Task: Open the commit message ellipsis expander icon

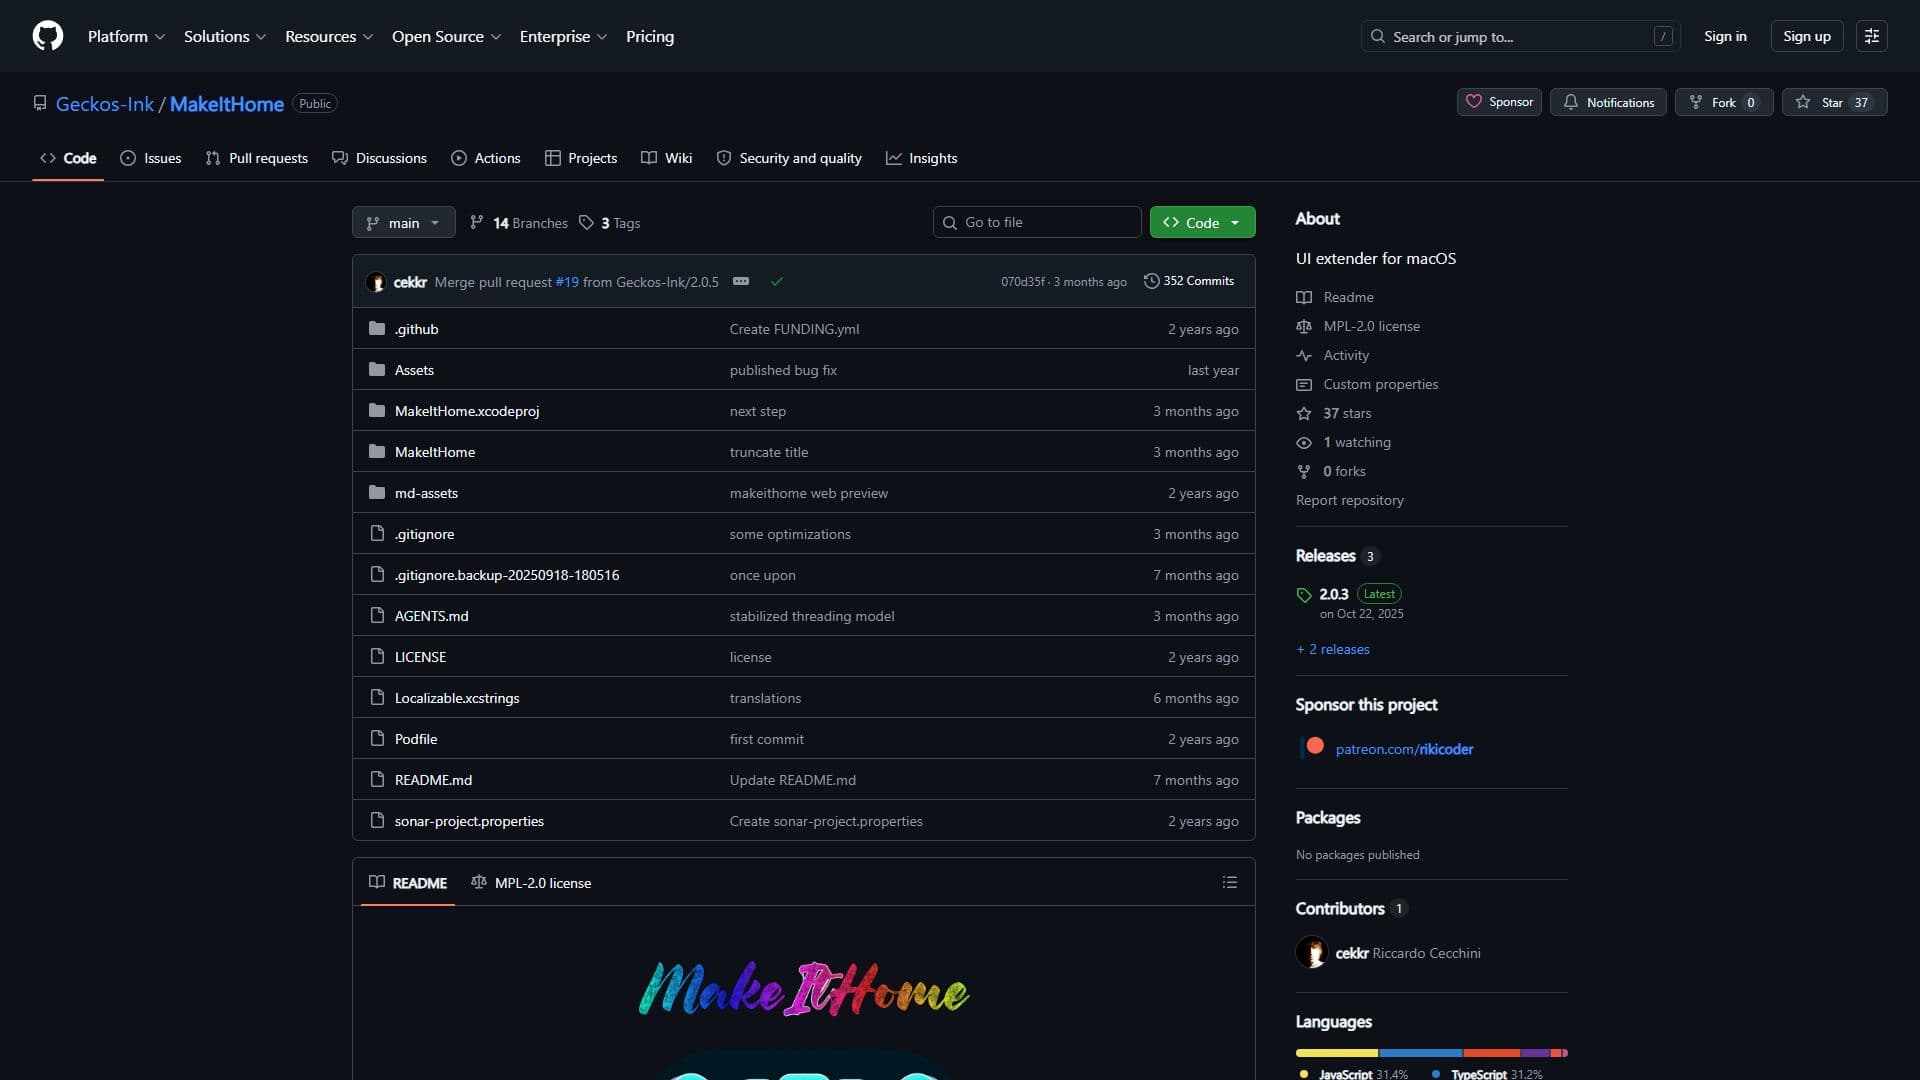Action: click(741, 281)
